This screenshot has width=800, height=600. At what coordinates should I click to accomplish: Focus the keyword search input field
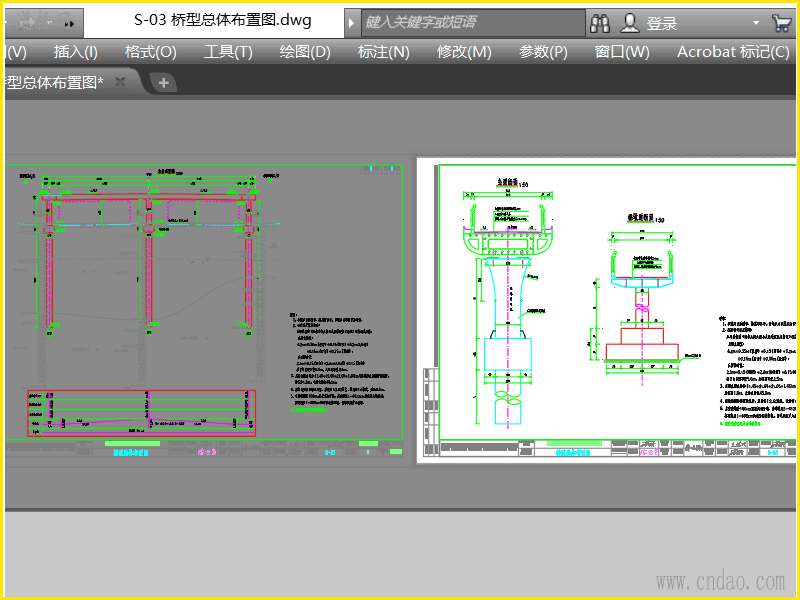(x=473, y=22)
